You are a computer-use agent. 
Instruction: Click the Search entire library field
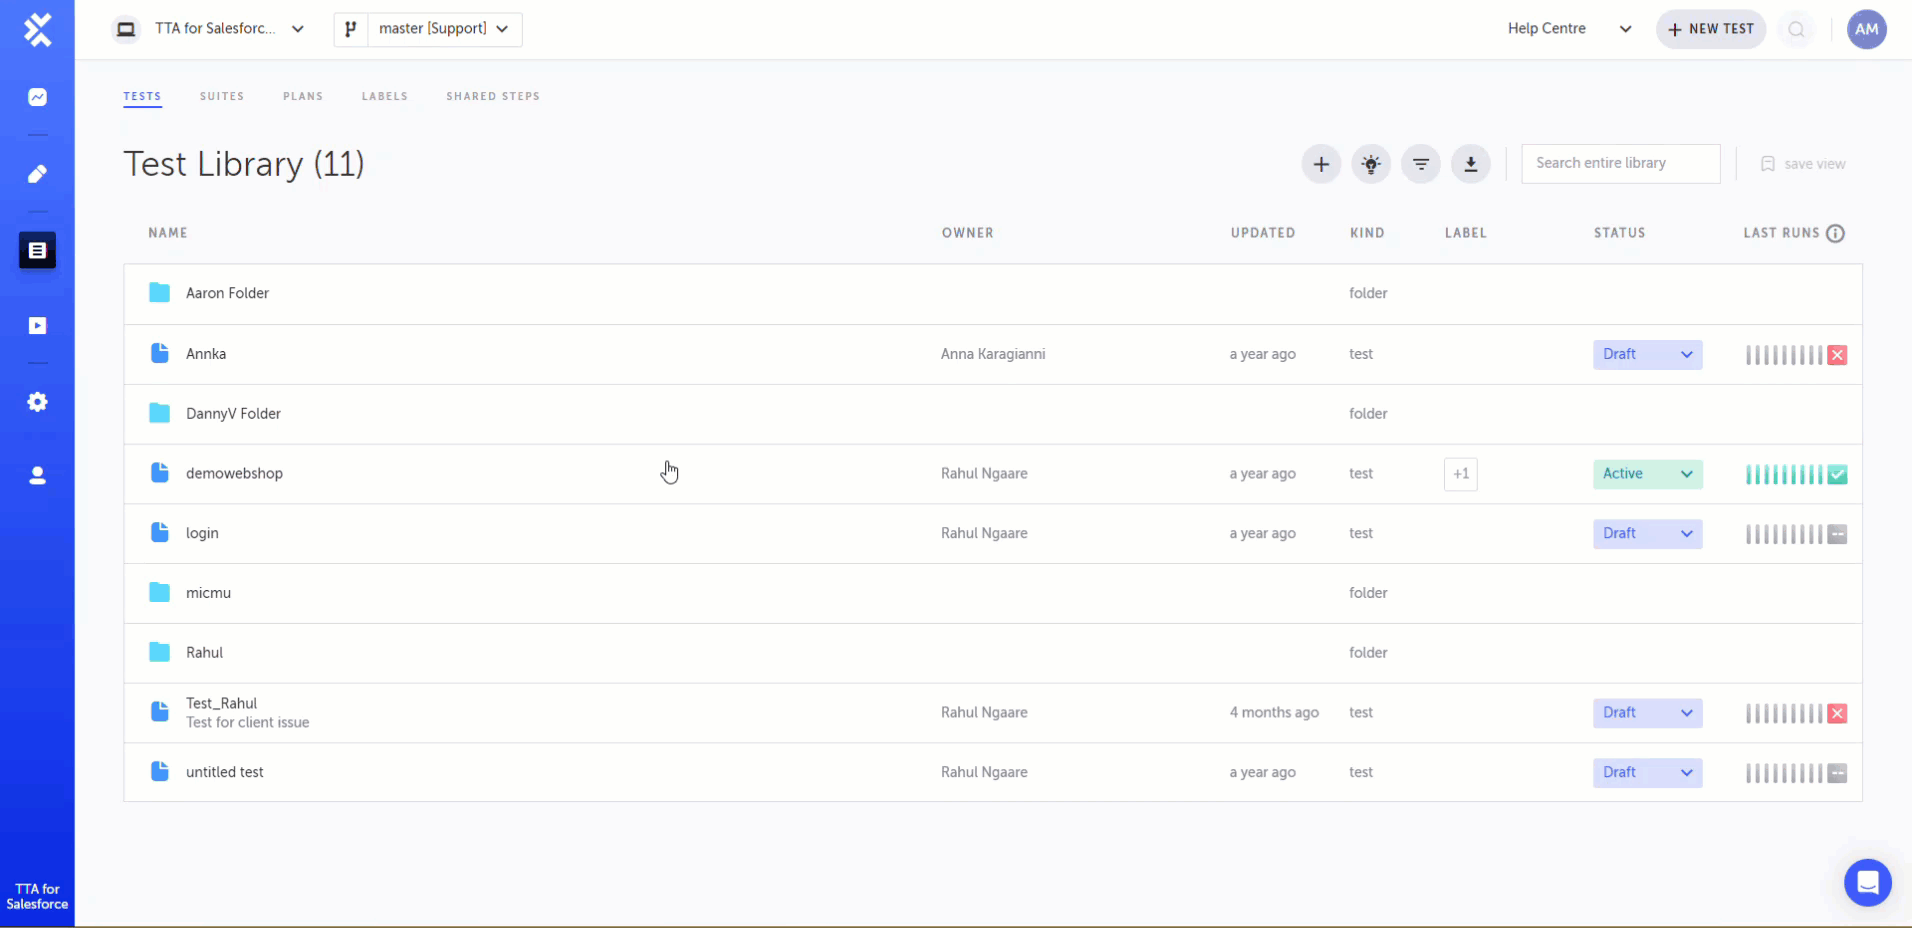pyautogui.click(x=1621, y=164)
